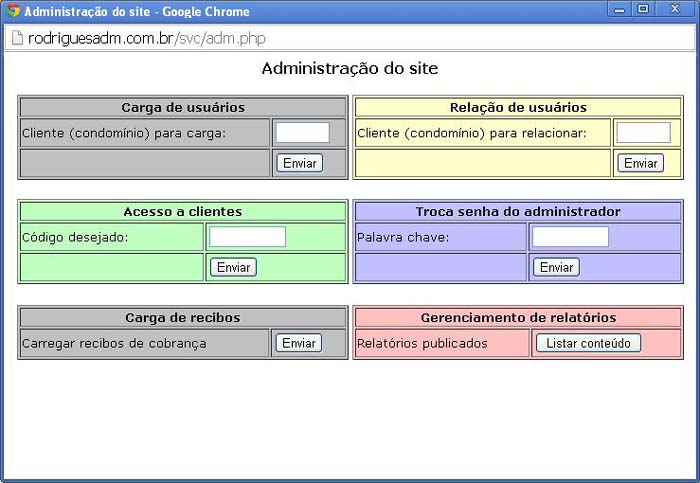
Task: Submit the Troca senha do administrador form
Action: tap(556, 267)
